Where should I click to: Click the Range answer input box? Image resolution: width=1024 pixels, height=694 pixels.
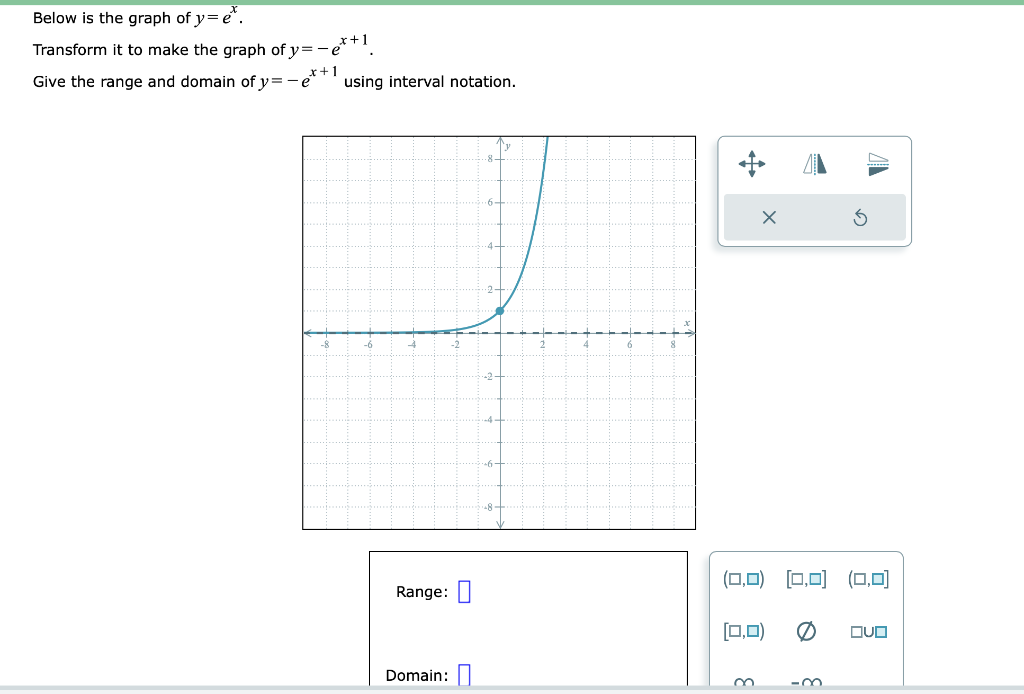tap(464, 591)
